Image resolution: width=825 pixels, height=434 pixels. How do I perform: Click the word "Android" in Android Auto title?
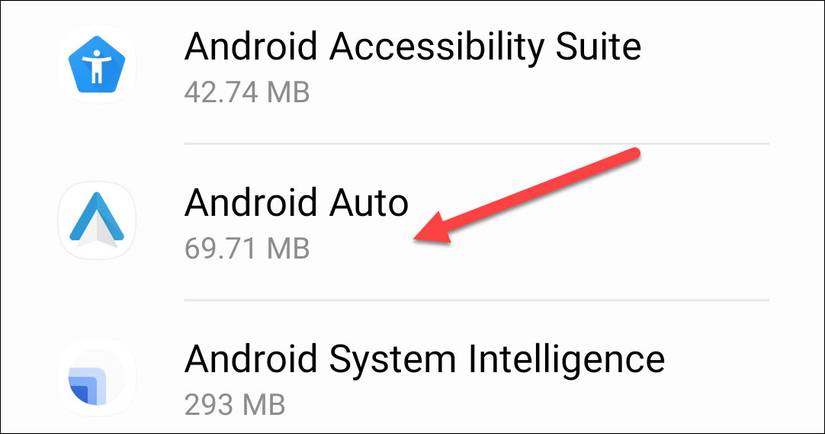251,203
